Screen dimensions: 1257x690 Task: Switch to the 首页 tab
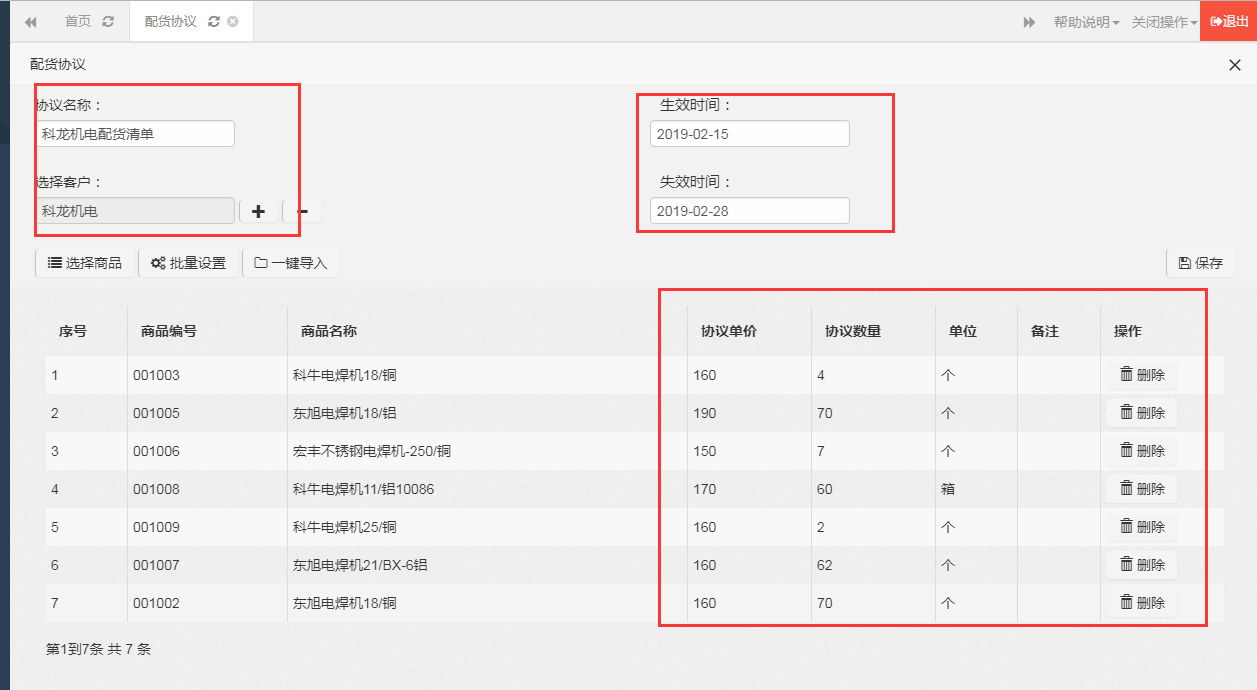click(78, 21)
